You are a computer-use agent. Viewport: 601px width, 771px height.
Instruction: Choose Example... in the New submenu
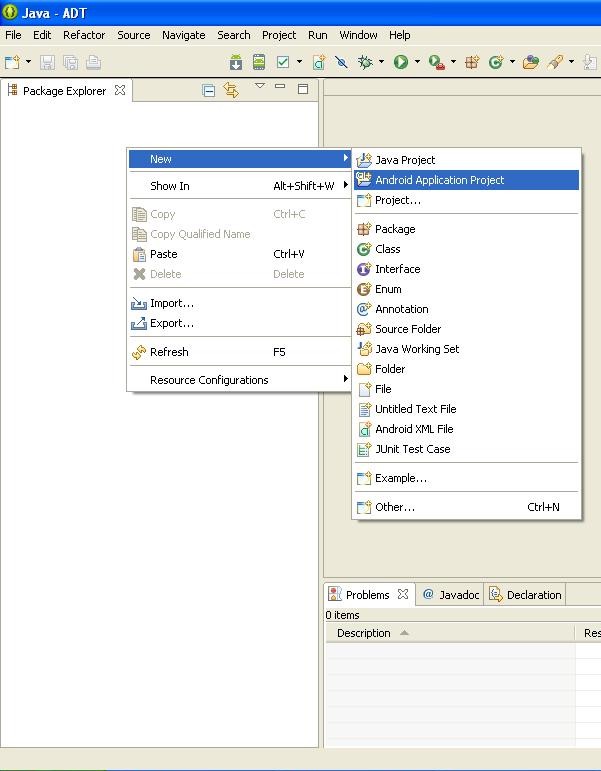pyautogui.click(x=466, y=478)
